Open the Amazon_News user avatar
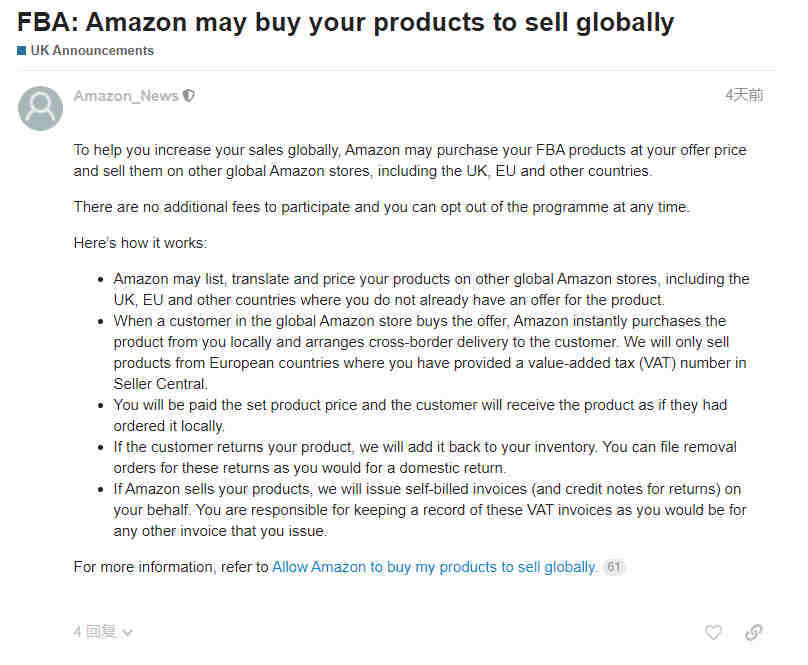 (40, 108)
